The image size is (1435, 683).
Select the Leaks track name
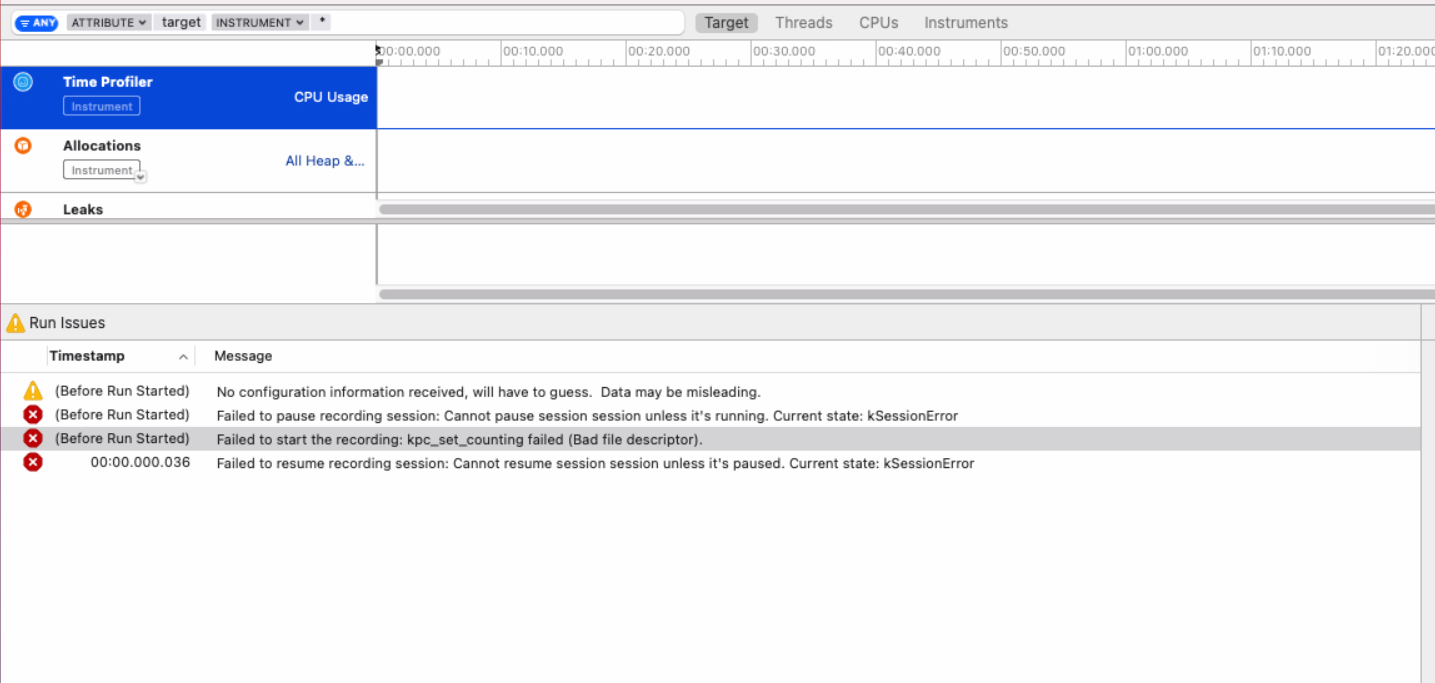pyautogui.click(x=83, y=210)
